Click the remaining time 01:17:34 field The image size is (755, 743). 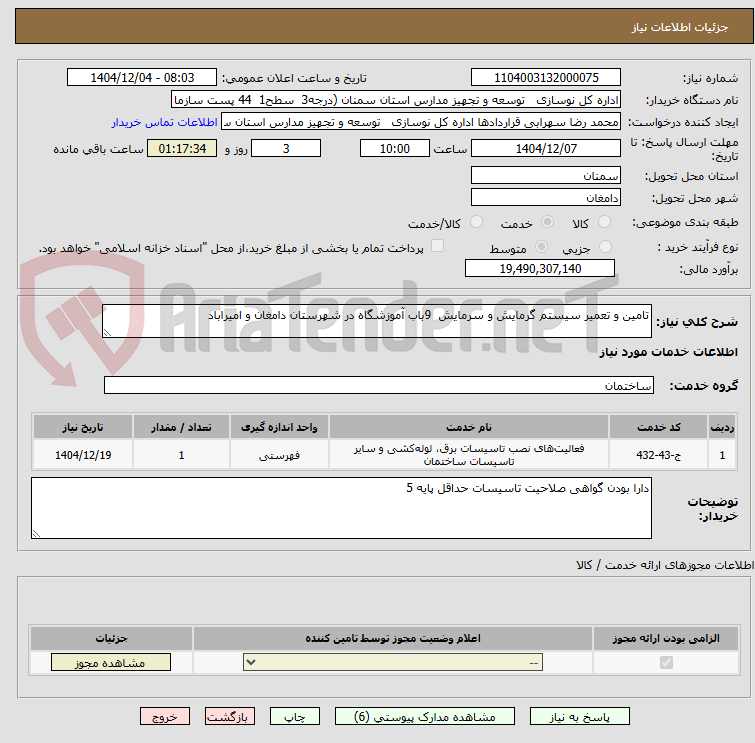click(182, 148)
